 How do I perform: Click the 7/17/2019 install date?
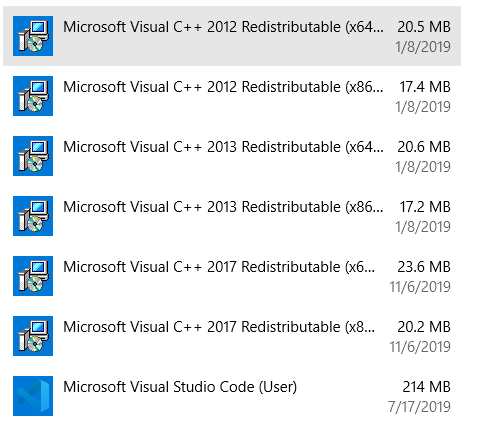pos(419,407)
